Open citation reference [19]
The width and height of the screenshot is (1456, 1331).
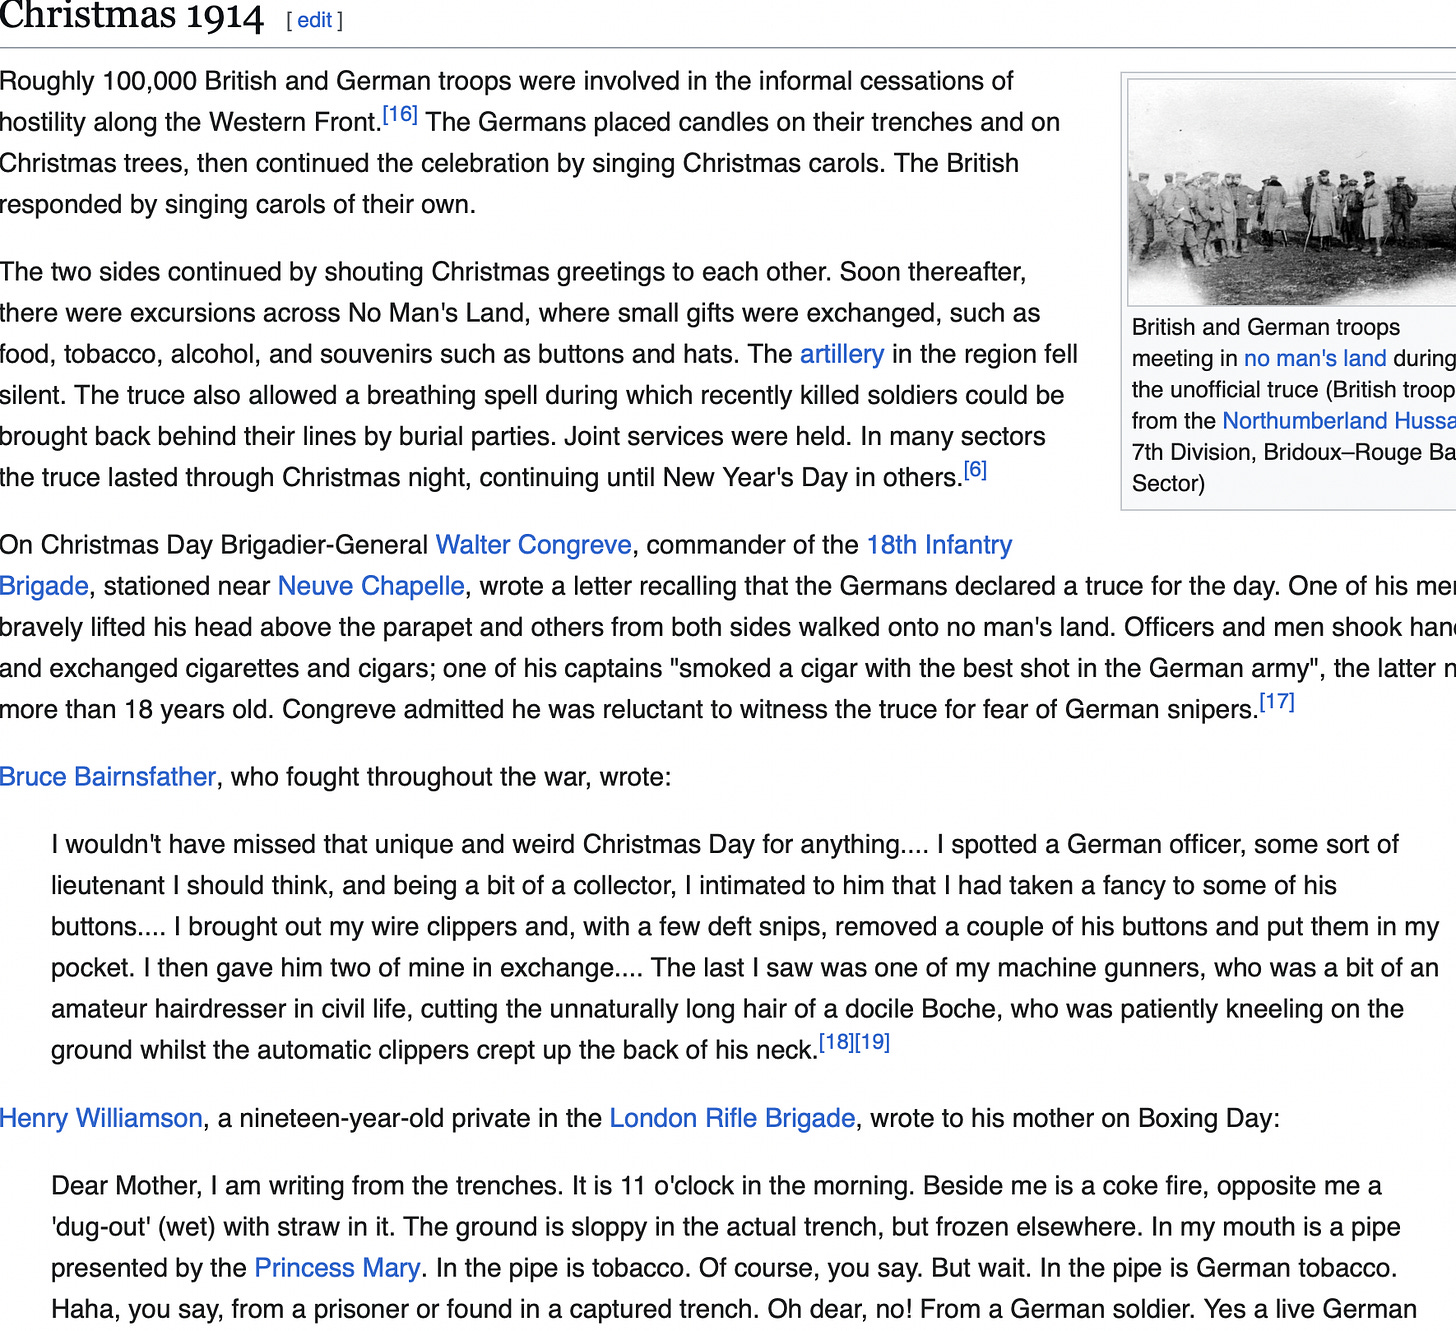[872, 1042]
